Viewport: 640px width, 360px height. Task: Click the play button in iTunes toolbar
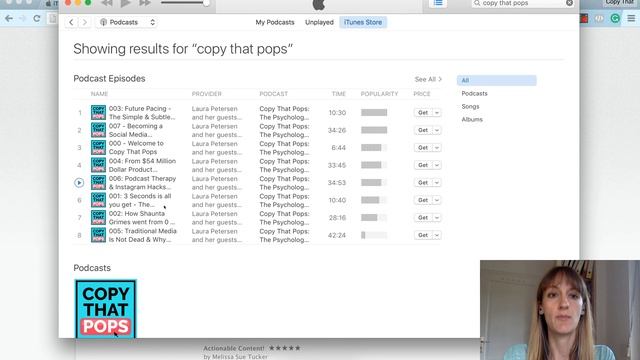[x=126, y=4]
